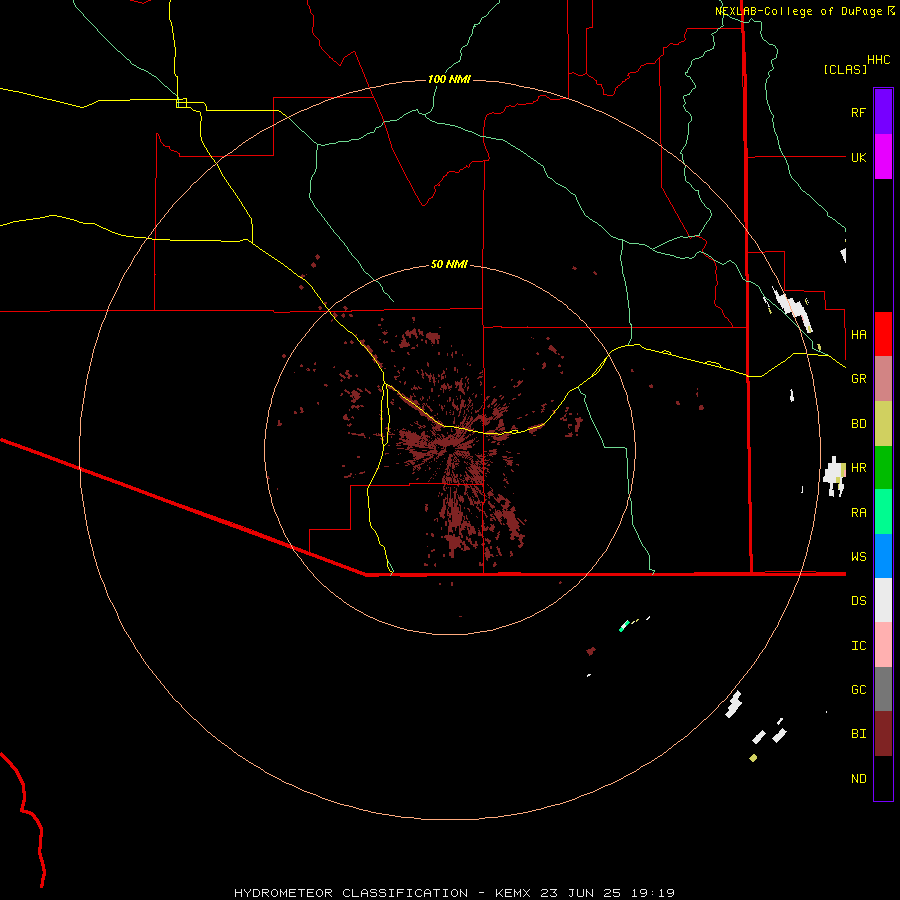Click the GC legend label

tap(858, 690)
